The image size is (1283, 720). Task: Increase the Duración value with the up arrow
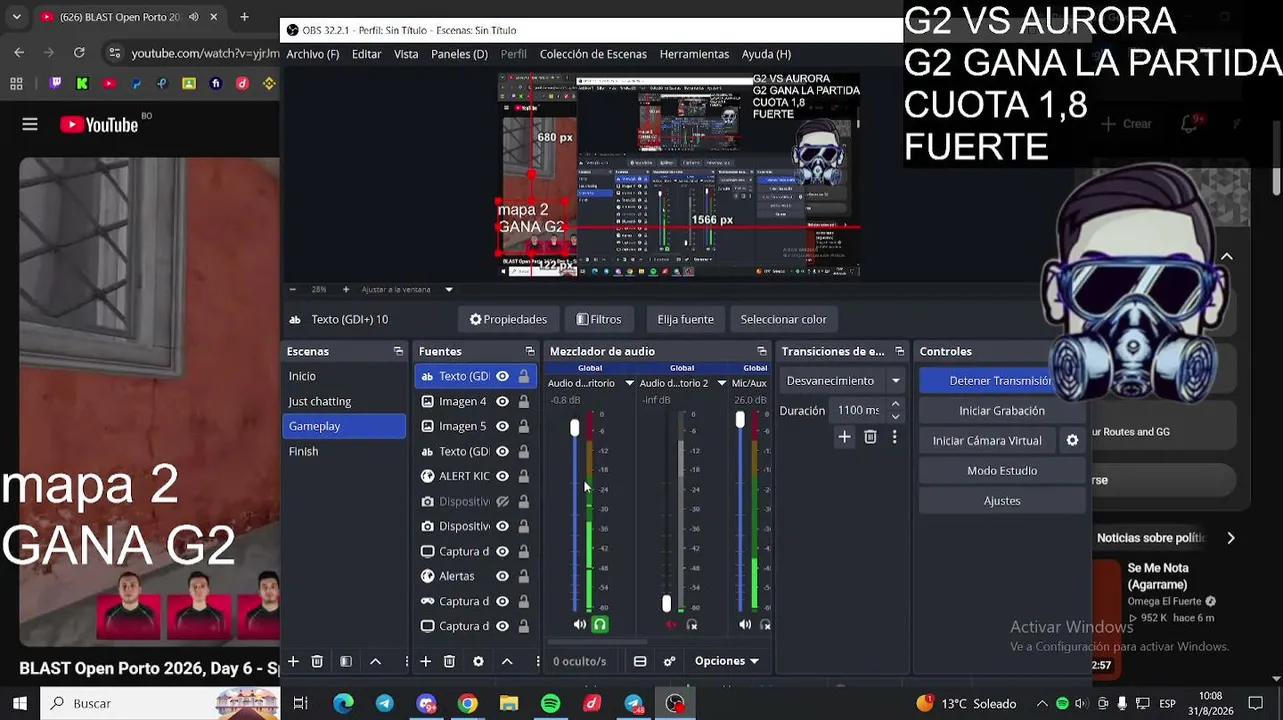click(x=895, y=404)
